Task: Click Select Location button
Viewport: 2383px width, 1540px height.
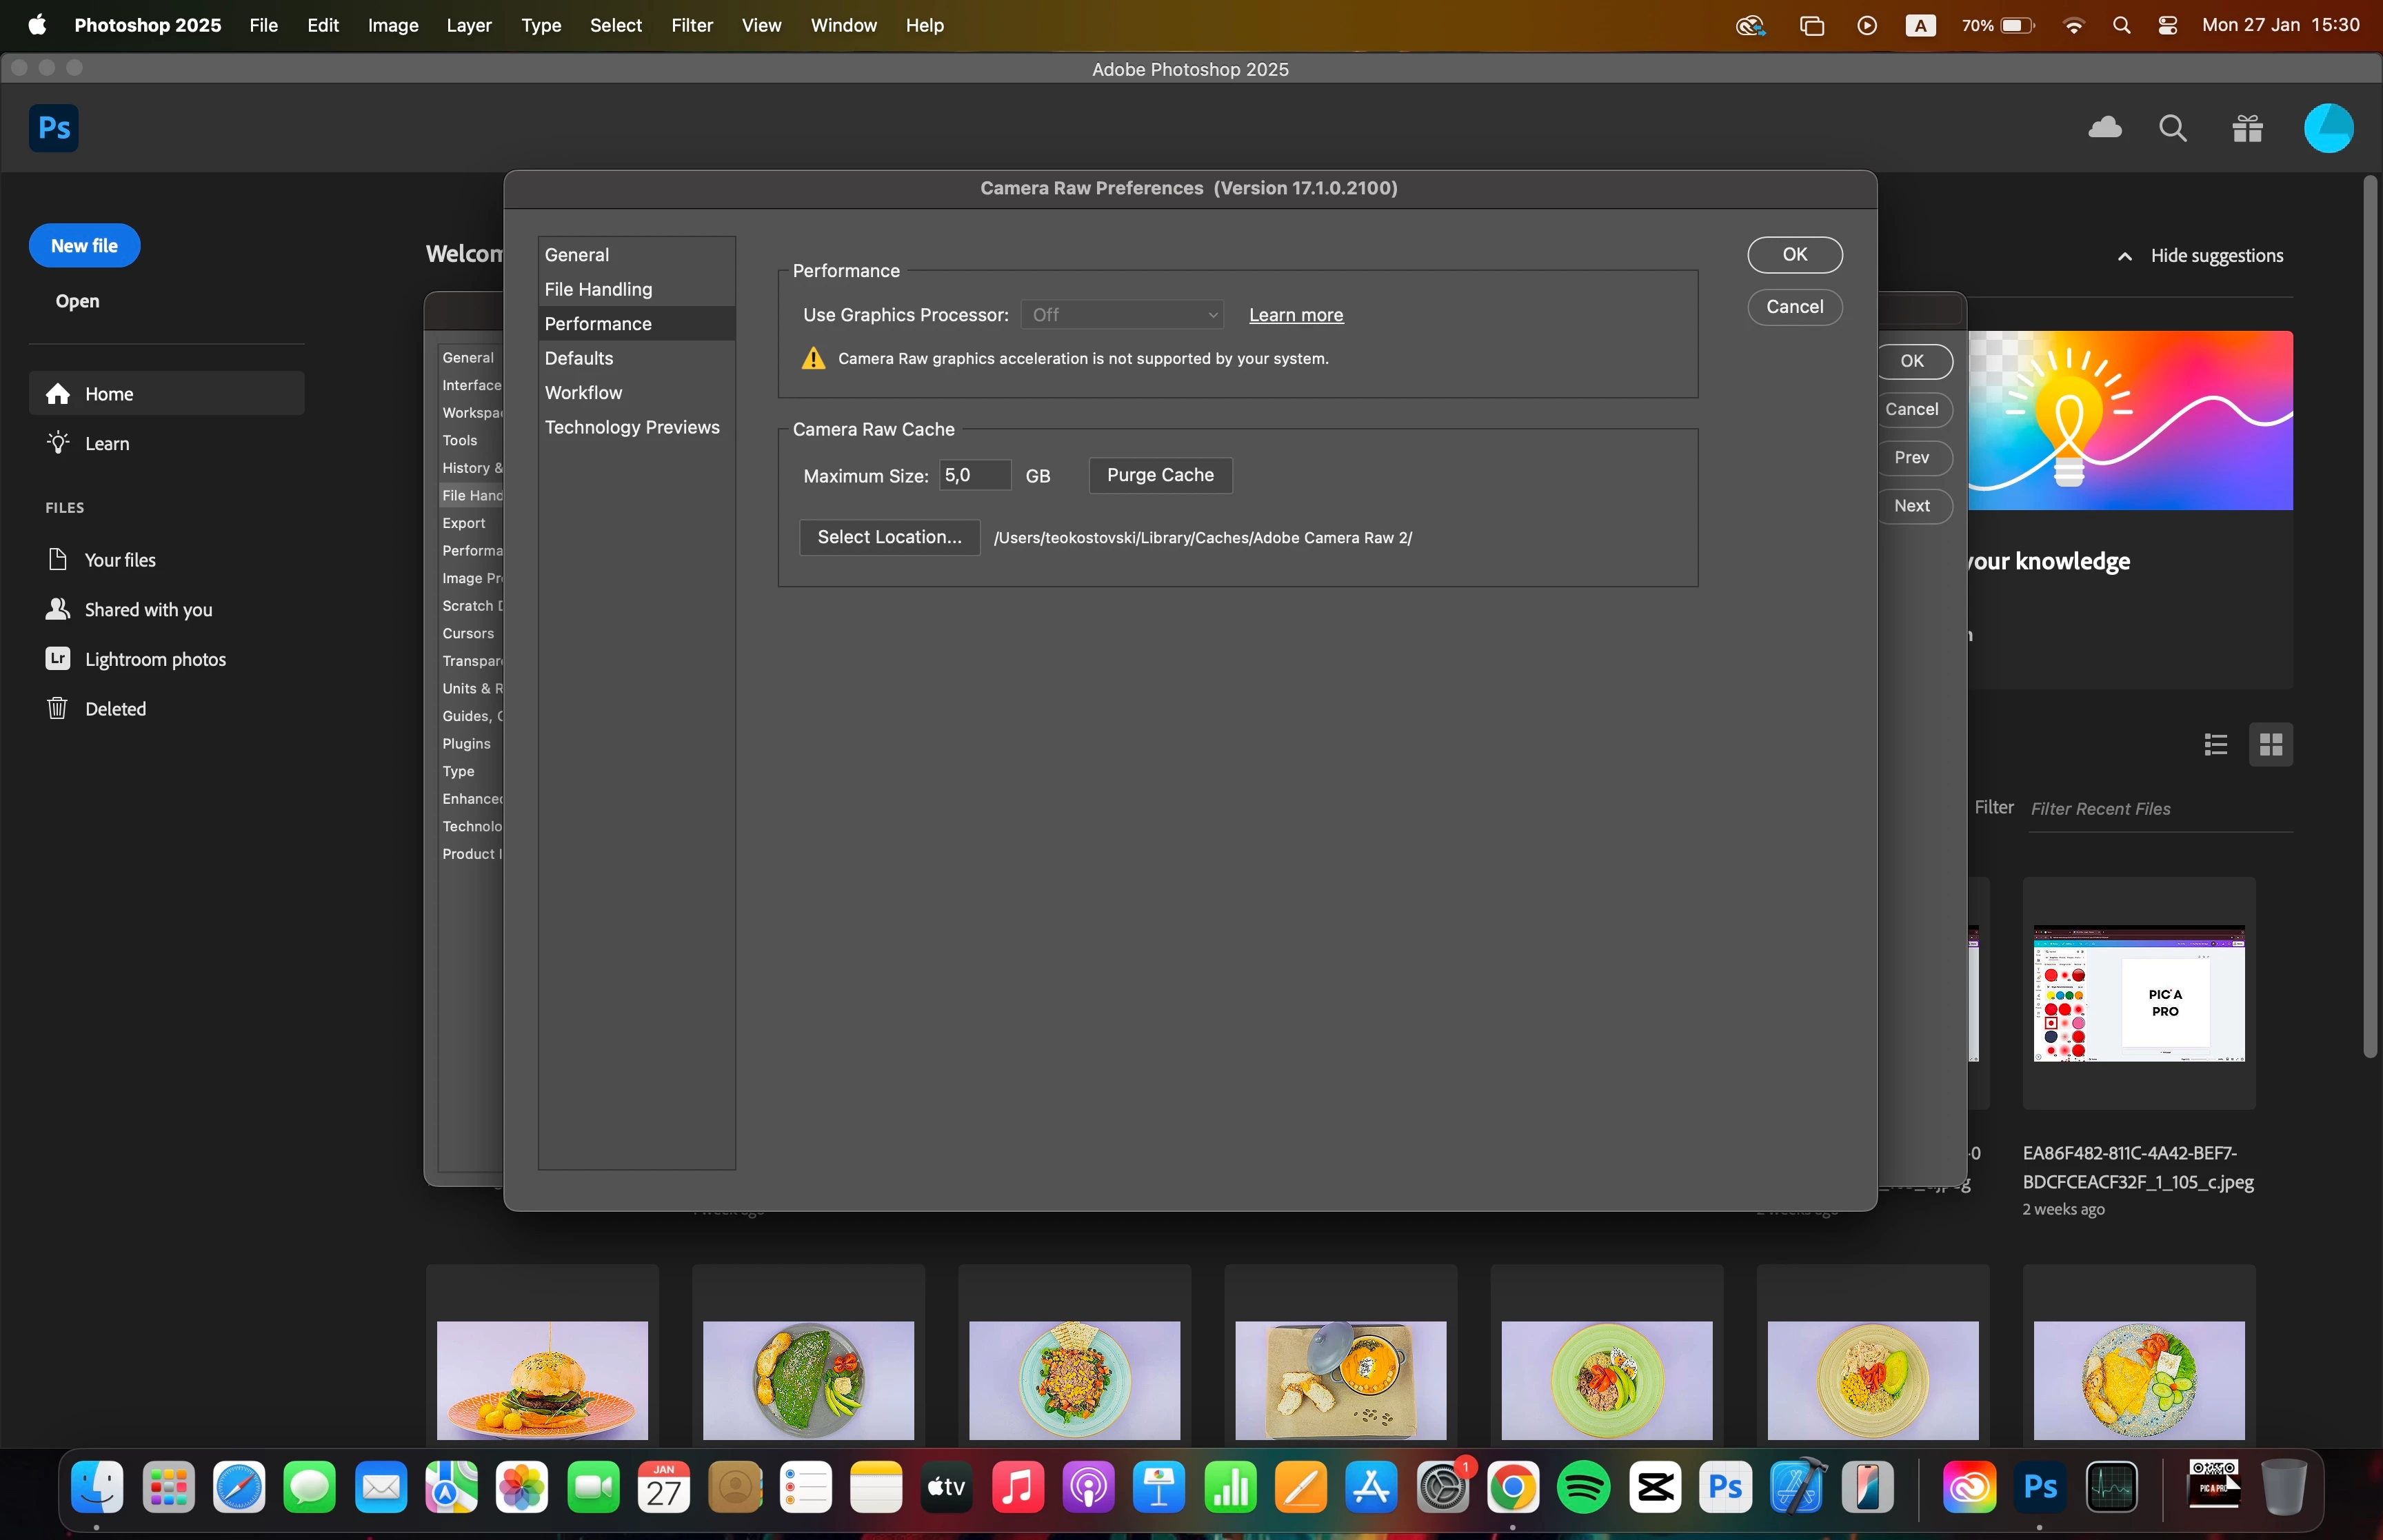Action: 889,537
